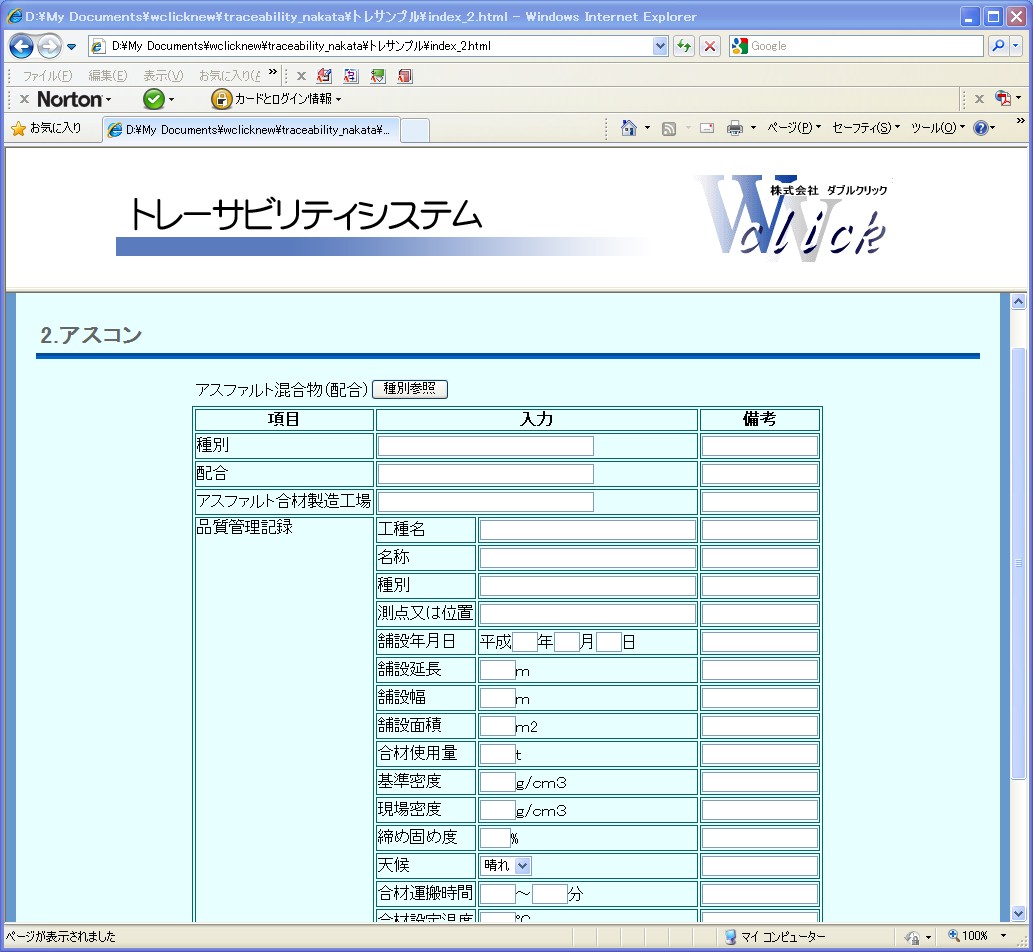1033x952 pixels.
Task: Close the Adobe PDF toolbar beside the menu bar
Action: 301,76
